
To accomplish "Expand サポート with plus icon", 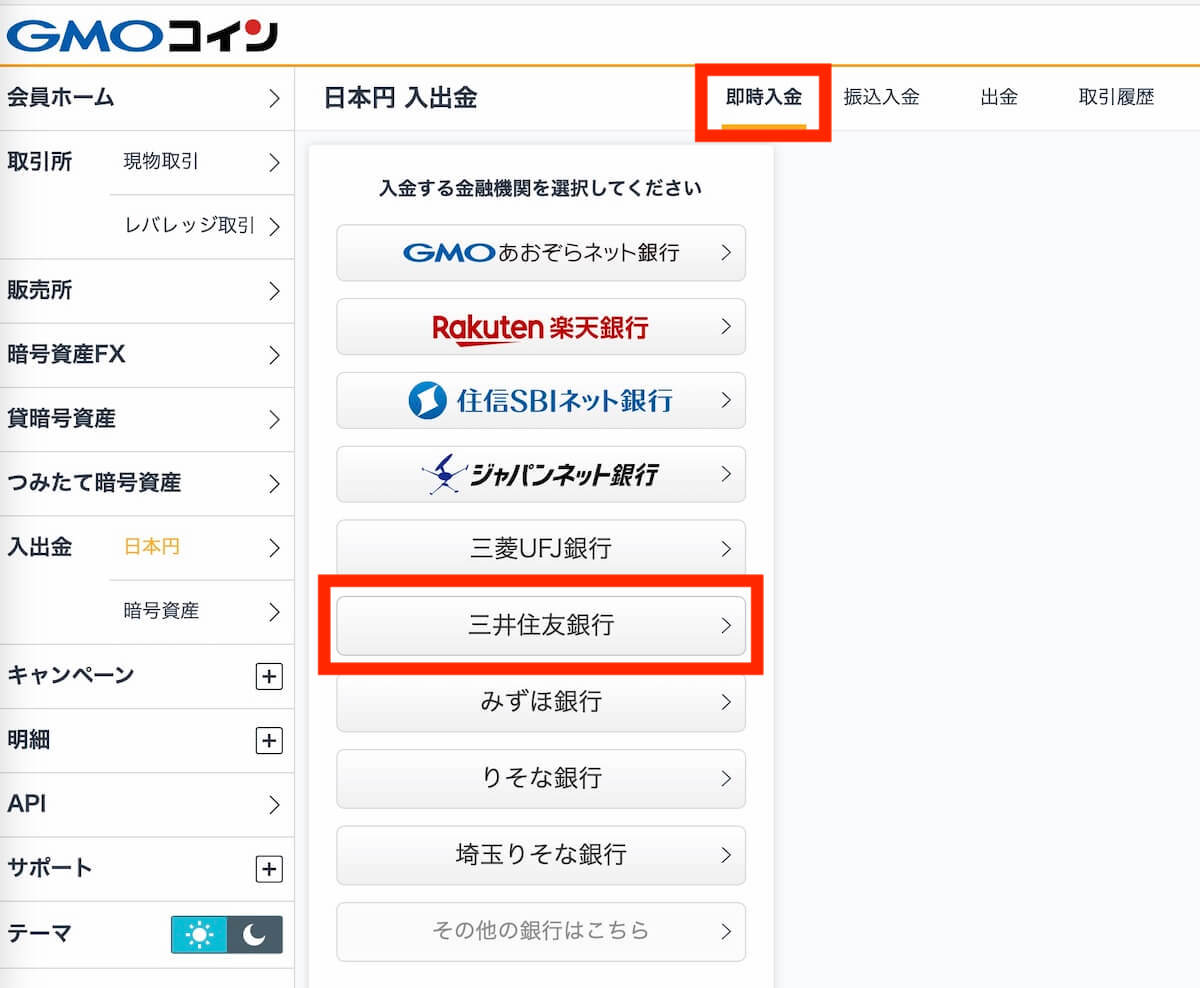I will coord(269,869).
